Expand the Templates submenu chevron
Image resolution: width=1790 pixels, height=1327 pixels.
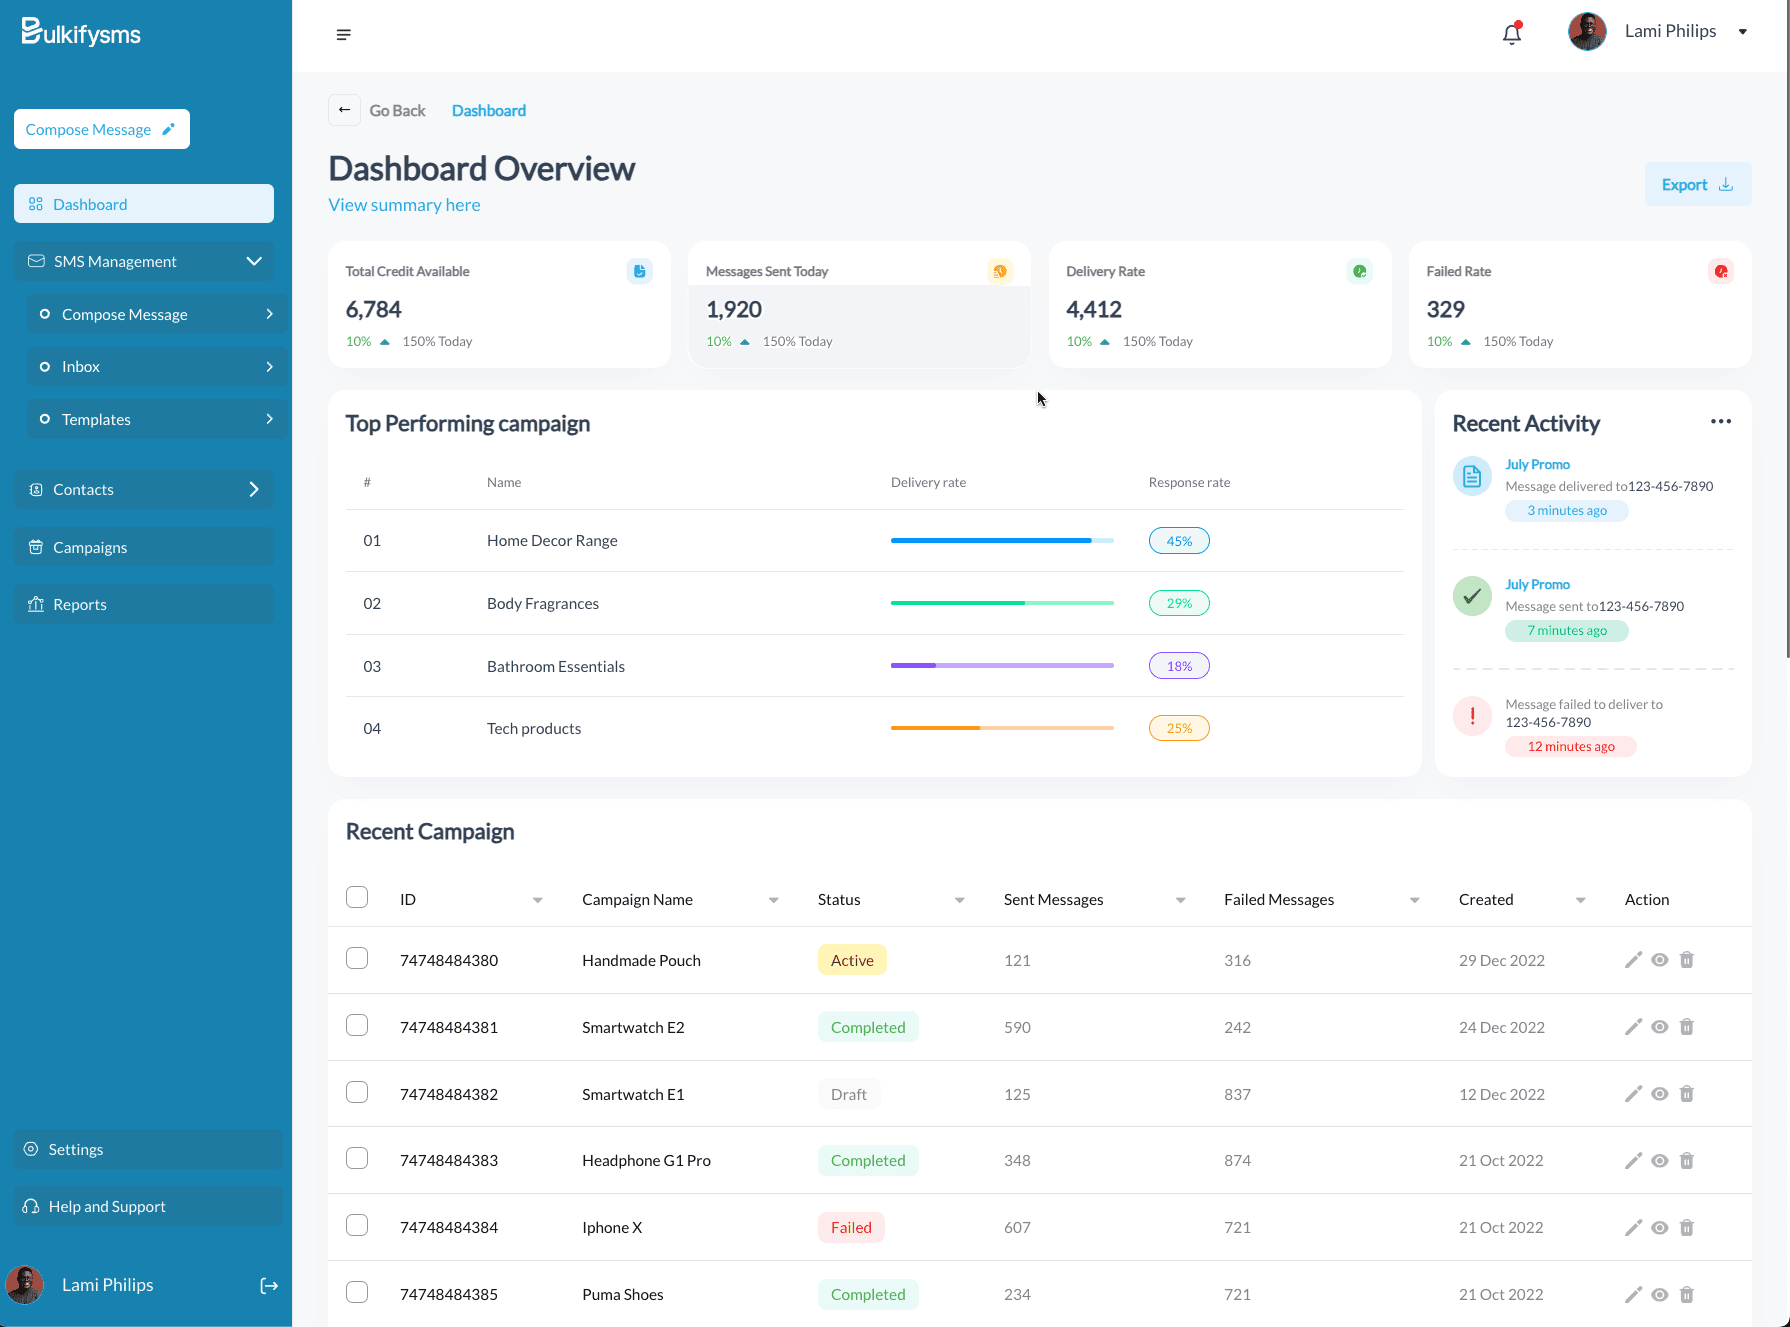(x=269, y=419)
